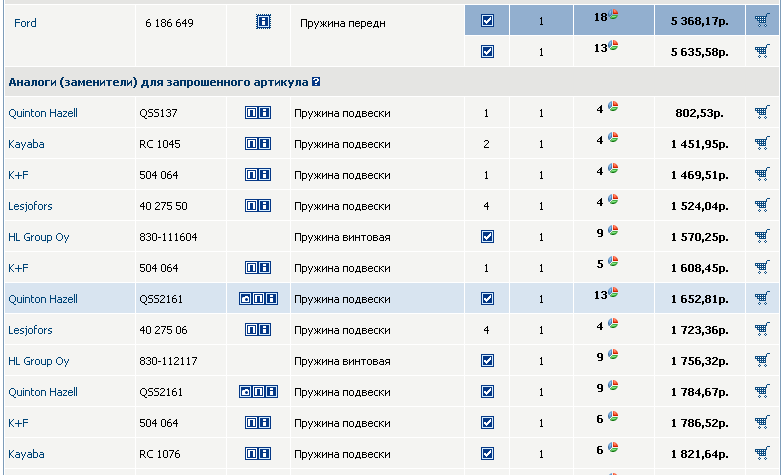Open HL Group Oy link for 830-111604
Screen dimensions: 783x475
click(x=38, y=237)
